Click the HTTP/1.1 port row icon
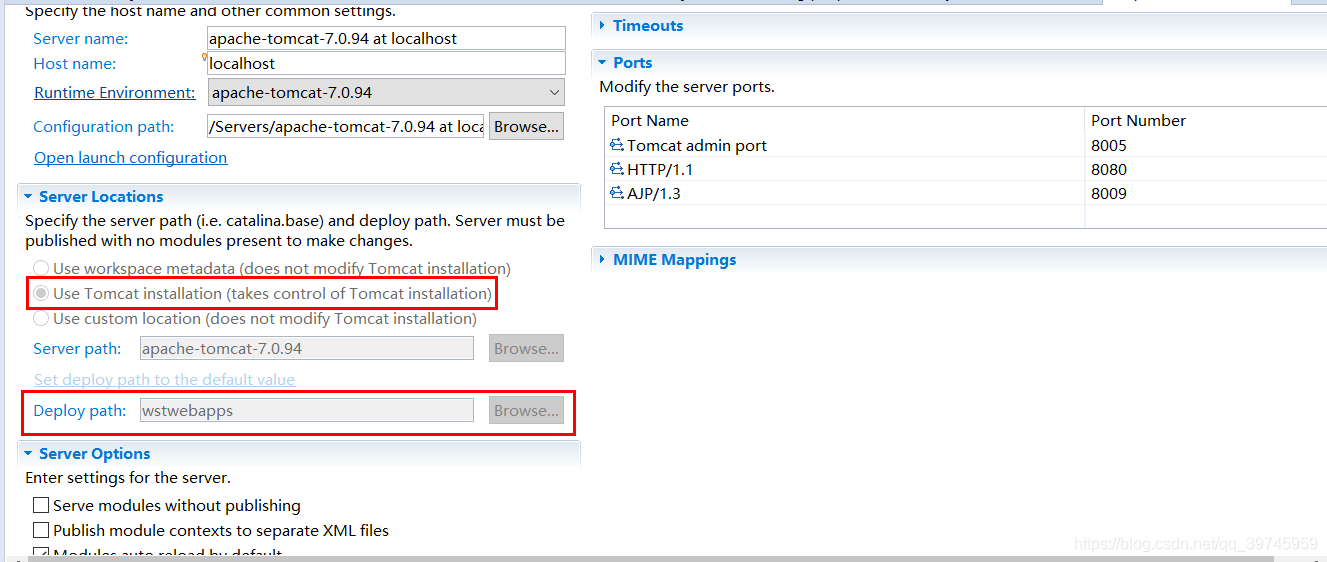The width and height of the screenshot is (1327, 562). (617, 170)
